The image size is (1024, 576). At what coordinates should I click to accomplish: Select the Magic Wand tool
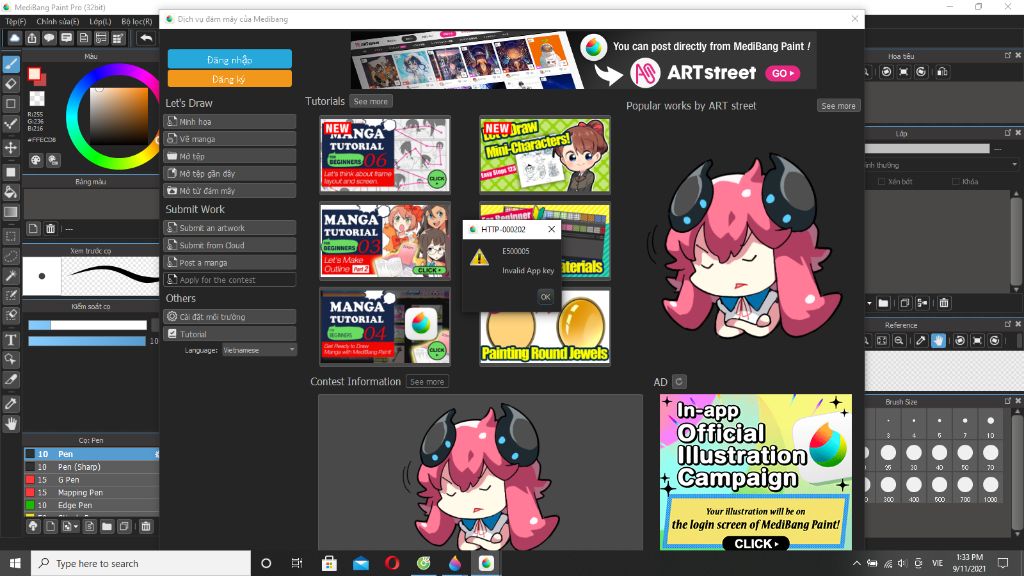coord(11,276)
